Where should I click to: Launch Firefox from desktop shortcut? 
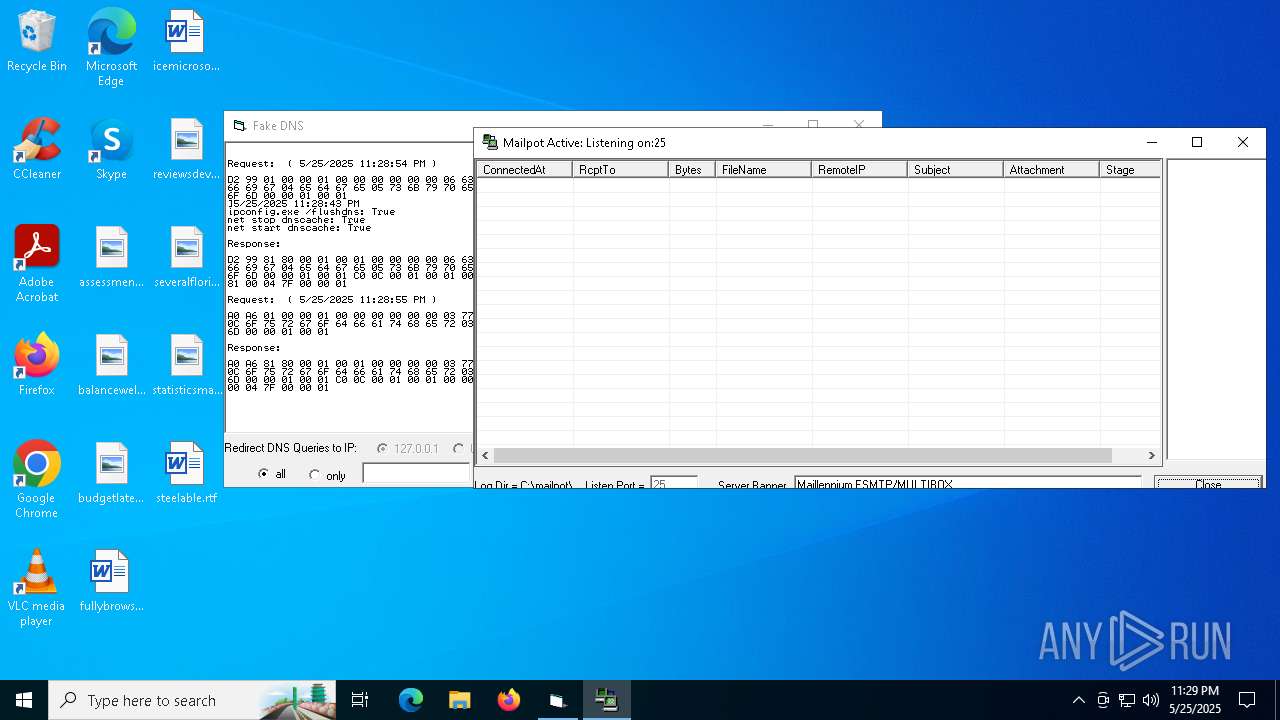click(x=37, y=365)
